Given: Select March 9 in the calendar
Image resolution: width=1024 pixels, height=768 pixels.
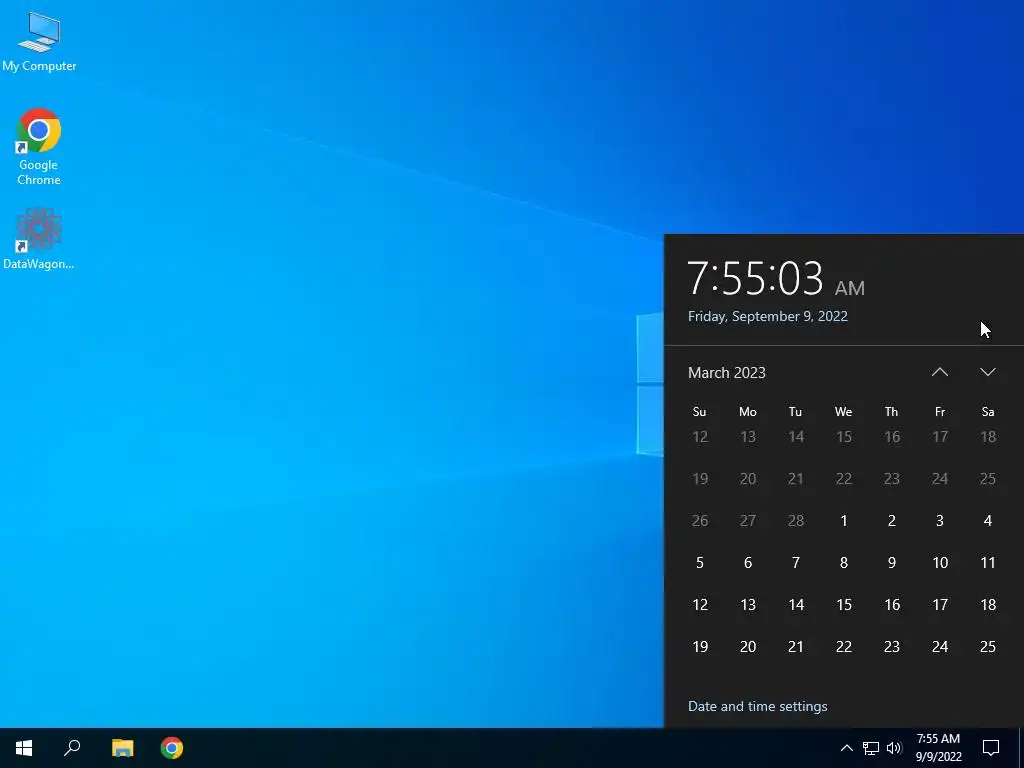Looking at the screenshot, I should pyautogui.click(x=891, y=563).
